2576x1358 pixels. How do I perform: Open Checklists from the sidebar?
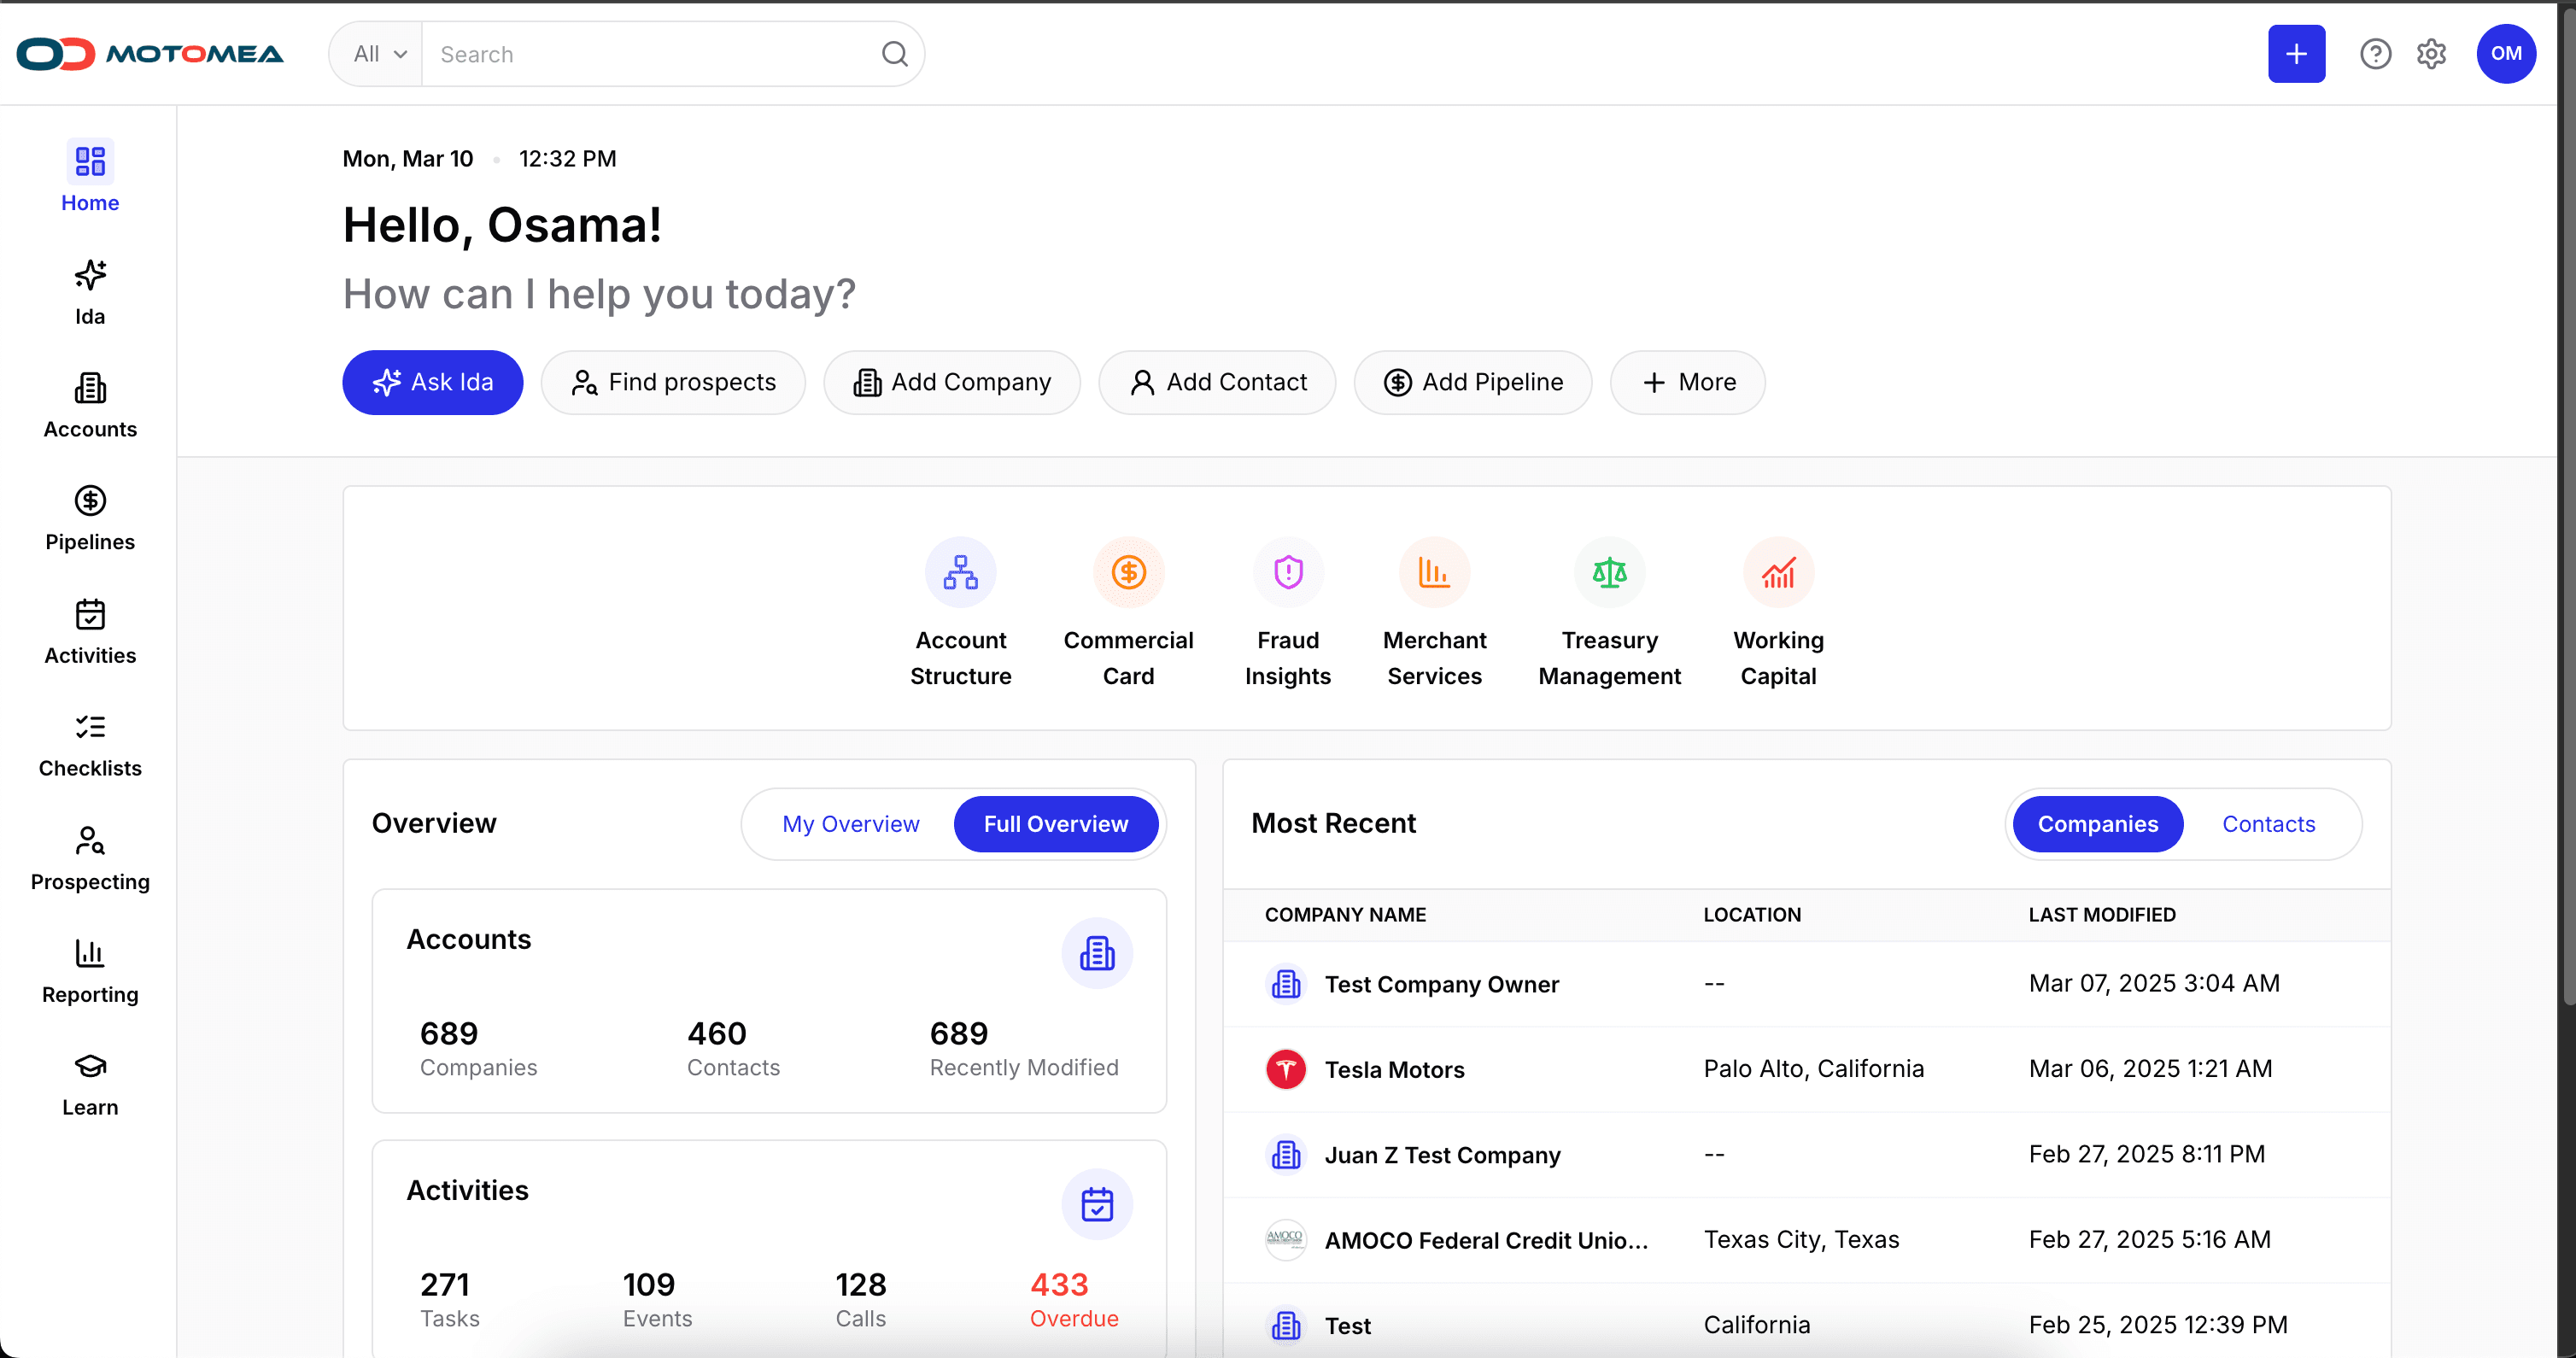tap(90, 744)
